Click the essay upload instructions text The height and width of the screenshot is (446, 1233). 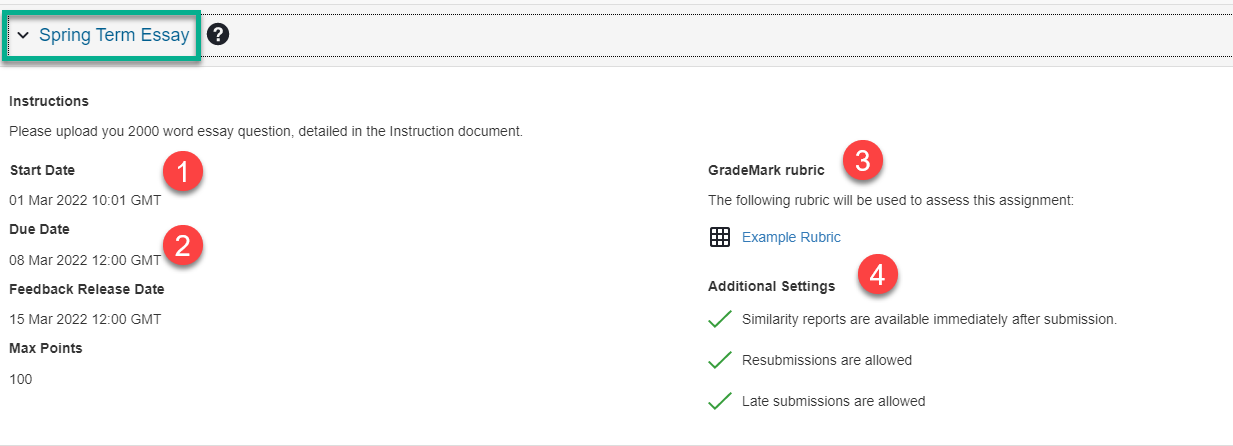266,131
